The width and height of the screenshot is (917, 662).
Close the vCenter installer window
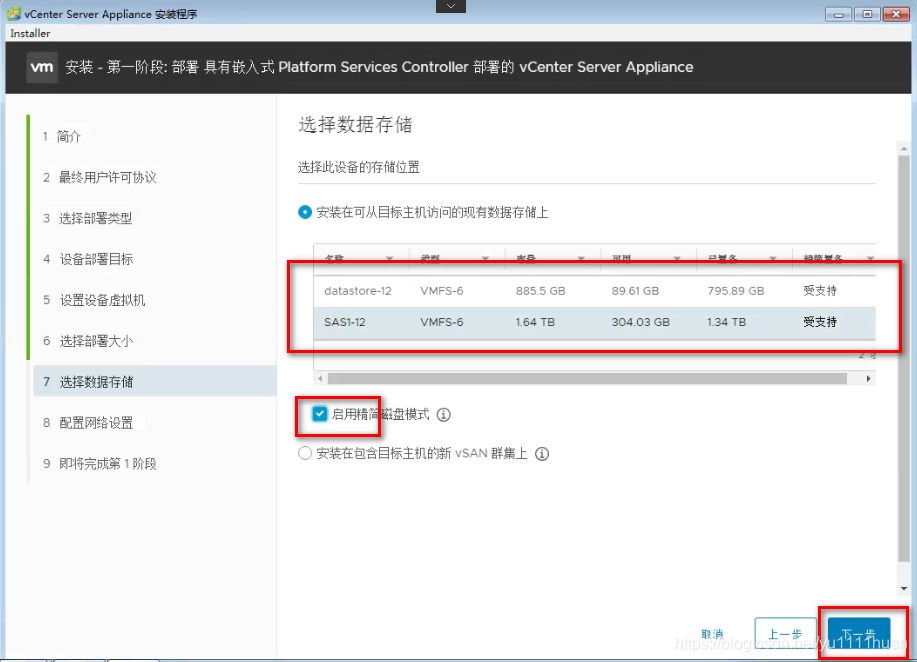tap(896, 13)
